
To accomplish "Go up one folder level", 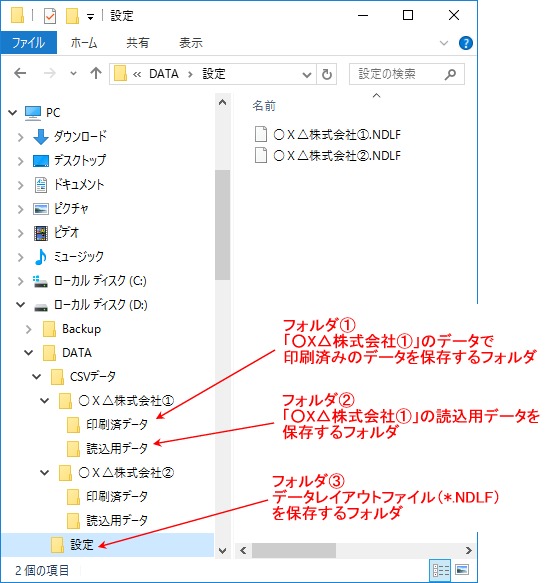I will pyautogui.click(x=96, y=73).
